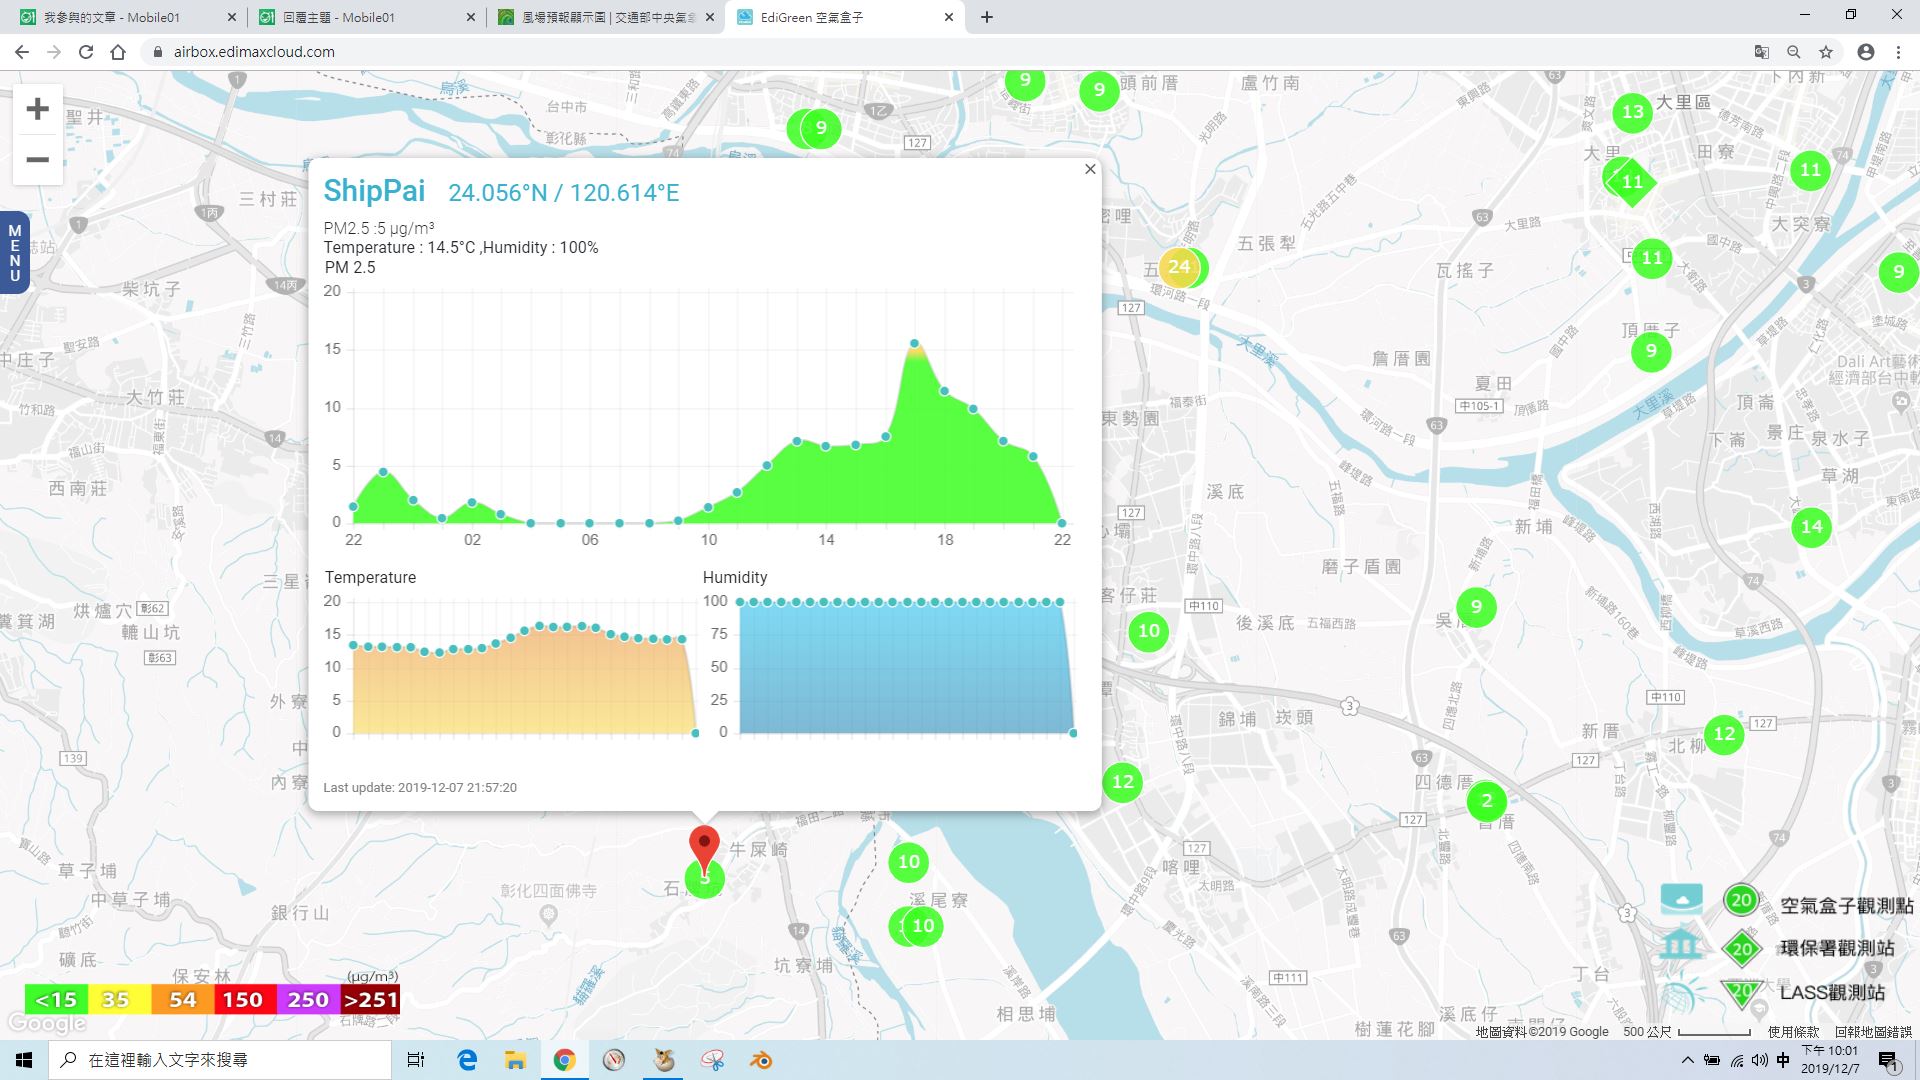Zoom in the map with the plus button
Screen dimensions: 1920x1080
[38, 108]
